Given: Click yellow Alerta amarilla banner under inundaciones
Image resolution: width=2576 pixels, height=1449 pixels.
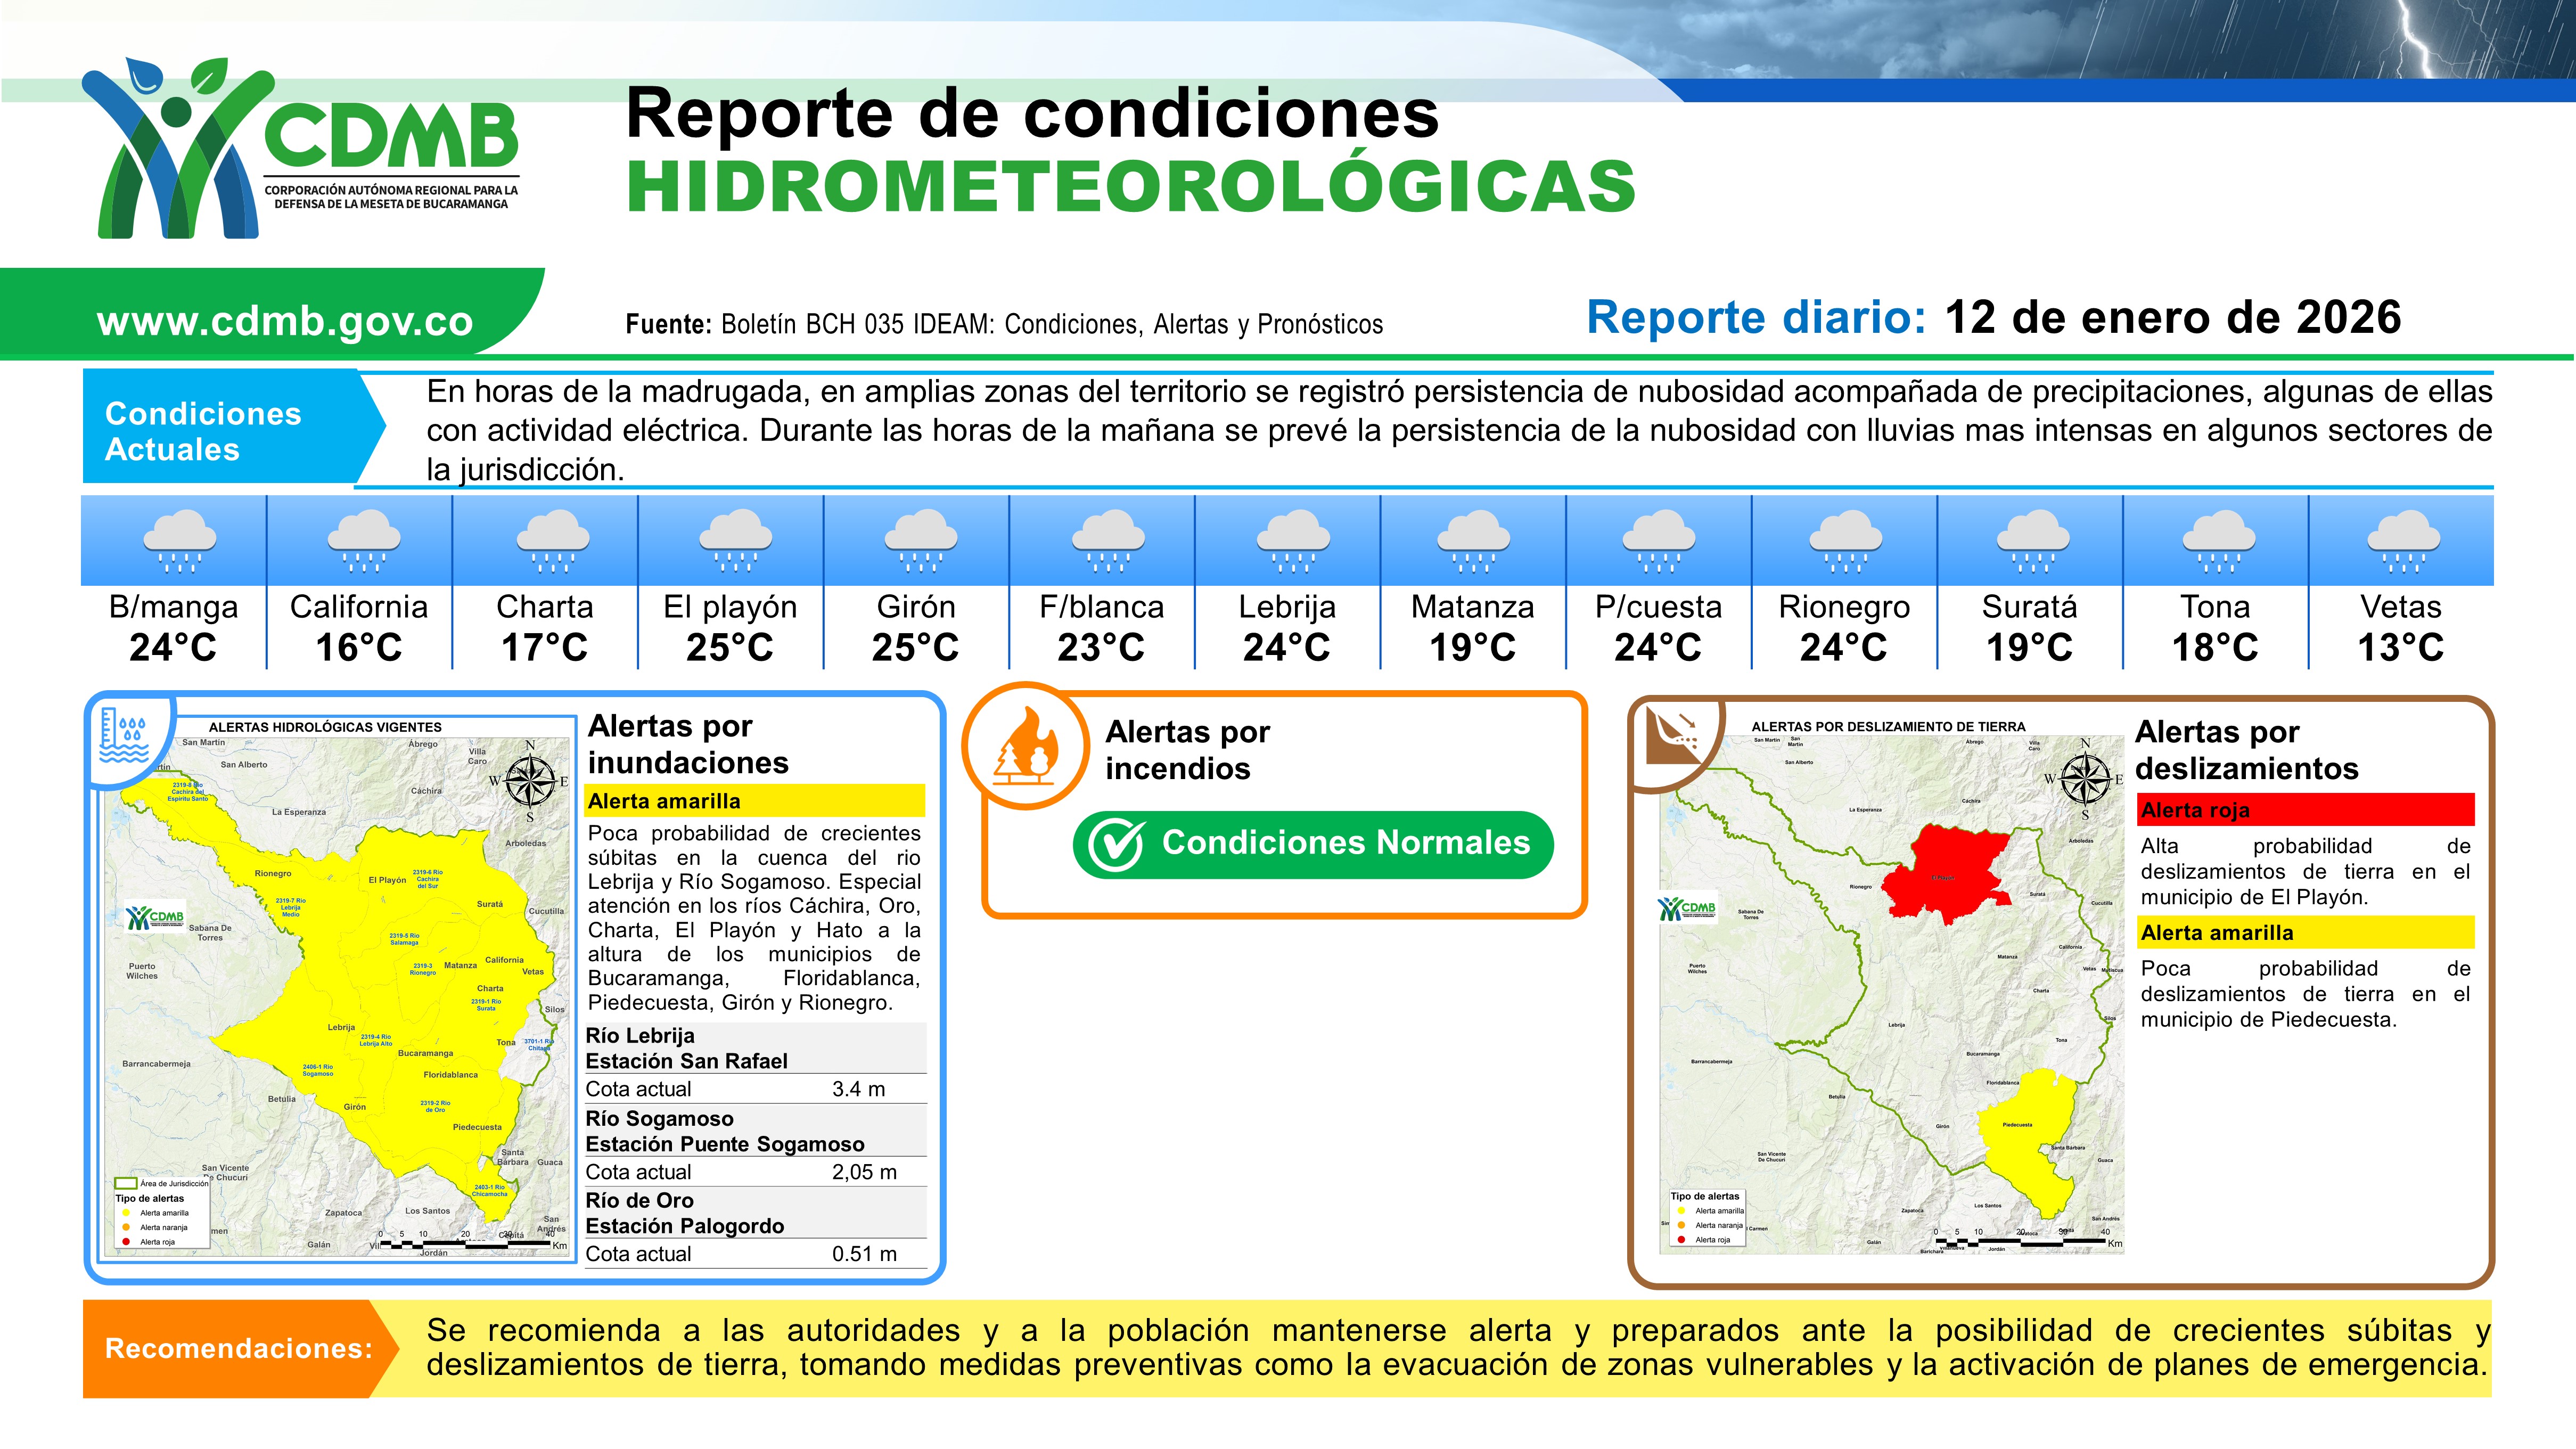Looking at the screenshot, I should [755, 801].
